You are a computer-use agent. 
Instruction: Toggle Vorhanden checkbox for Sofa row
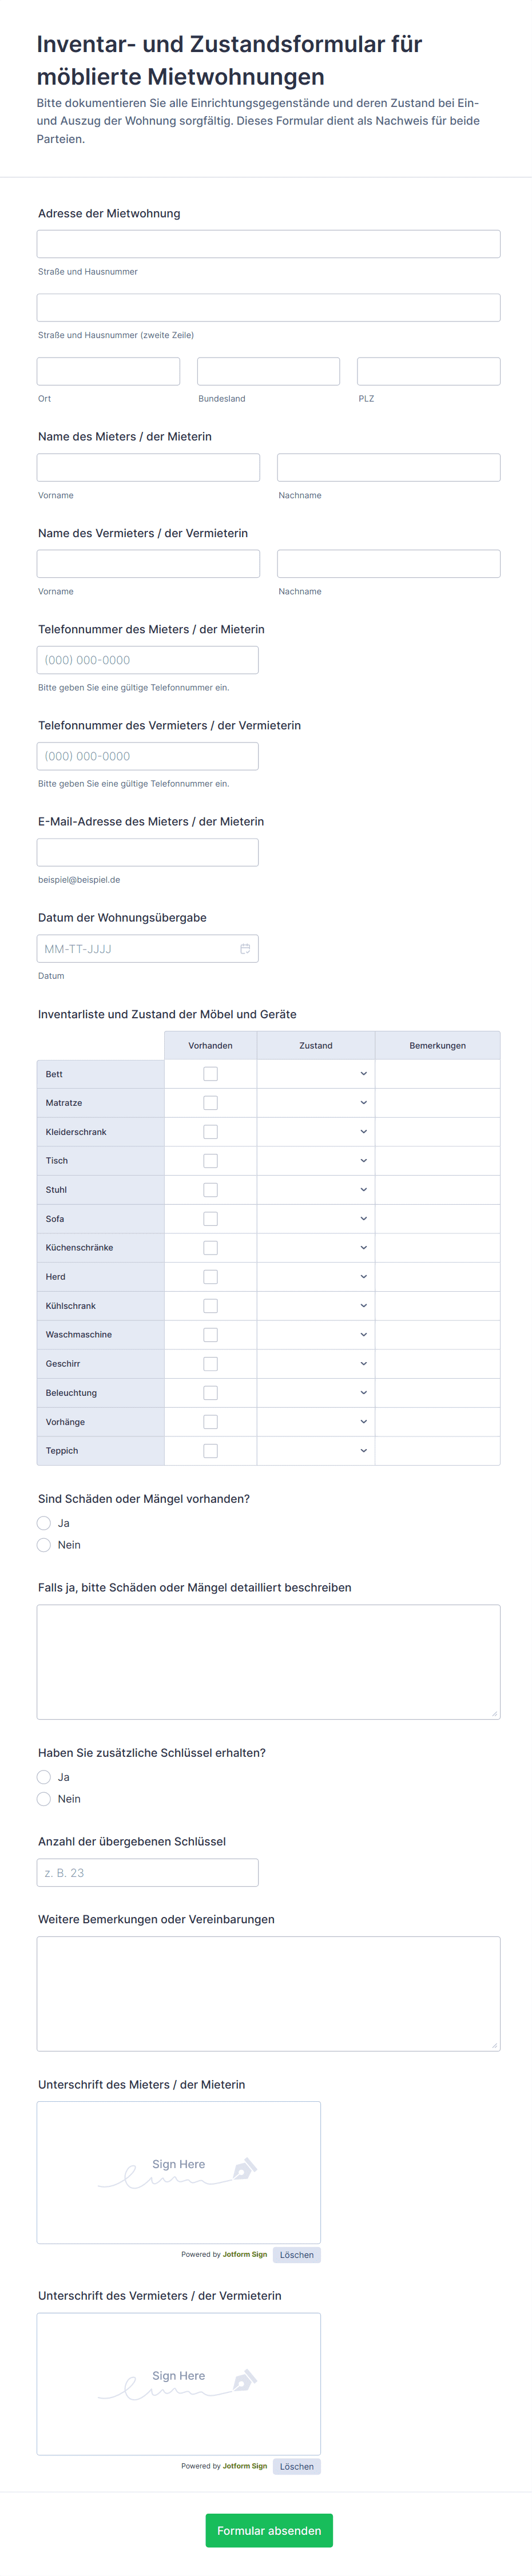[210, 1219]
